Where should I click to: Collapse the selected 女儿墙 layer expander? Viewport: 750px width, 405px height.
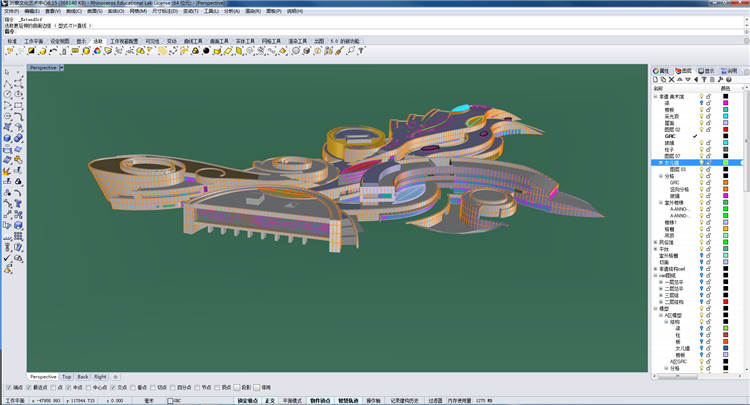[x=661, y=163]
